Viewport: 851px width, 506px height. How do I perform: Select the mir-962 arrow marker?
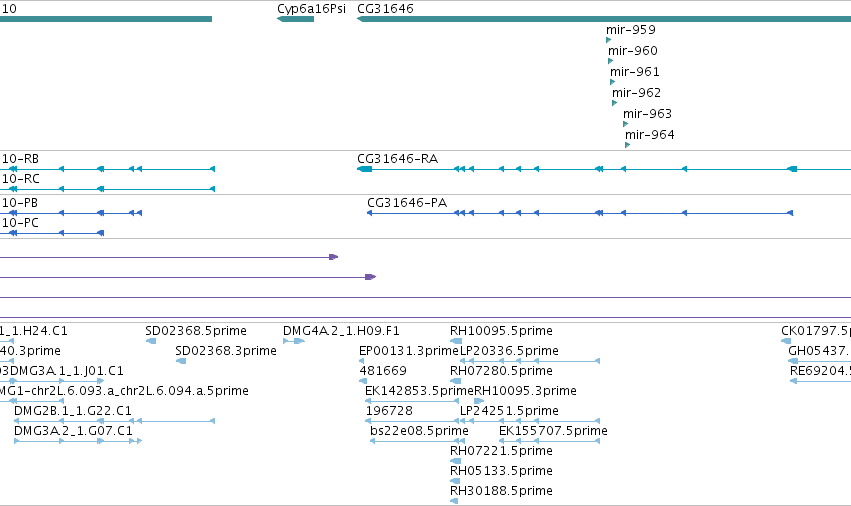(x=614, y=103)
